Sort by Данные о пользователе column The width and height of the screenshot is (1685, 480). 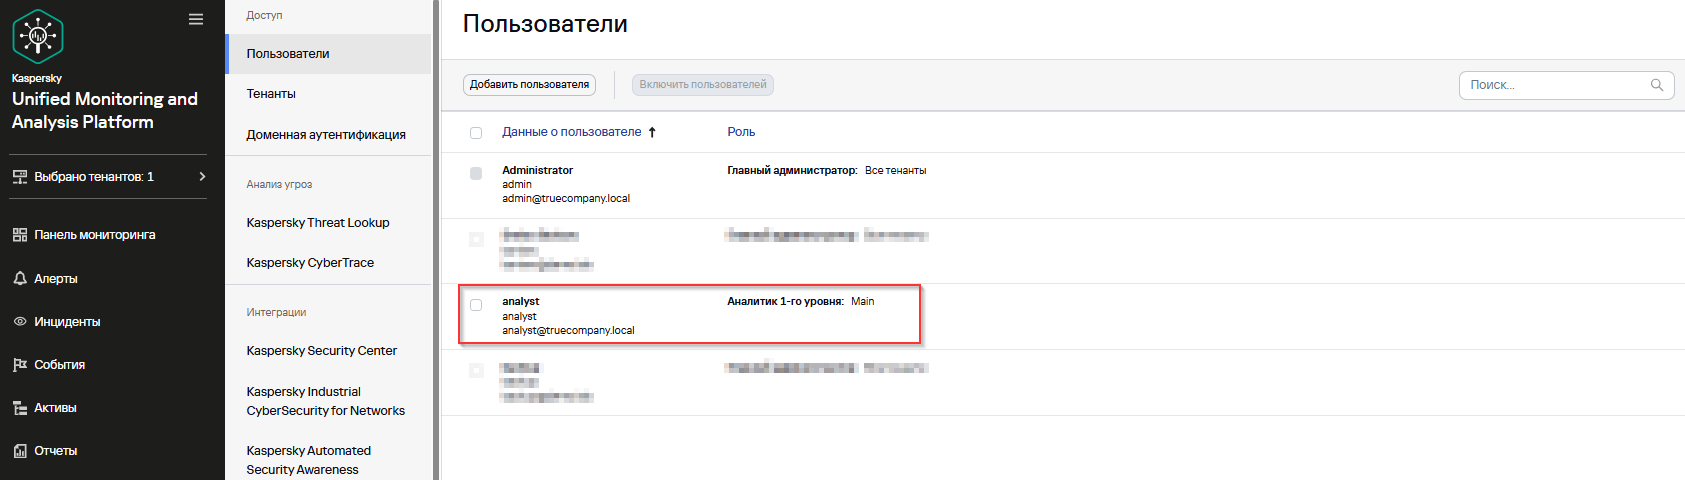(x=572, y=132)
